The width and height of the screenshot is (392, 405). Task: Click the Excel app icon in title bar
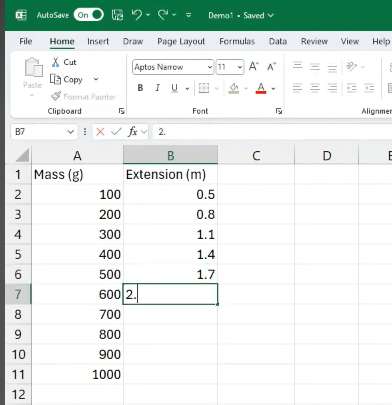coord(21,15)
